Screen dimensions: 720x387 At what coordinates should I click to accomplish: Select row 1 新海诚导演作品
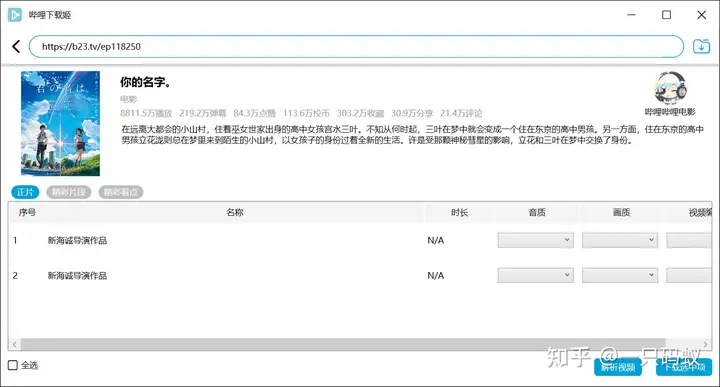tap(77, 241)
